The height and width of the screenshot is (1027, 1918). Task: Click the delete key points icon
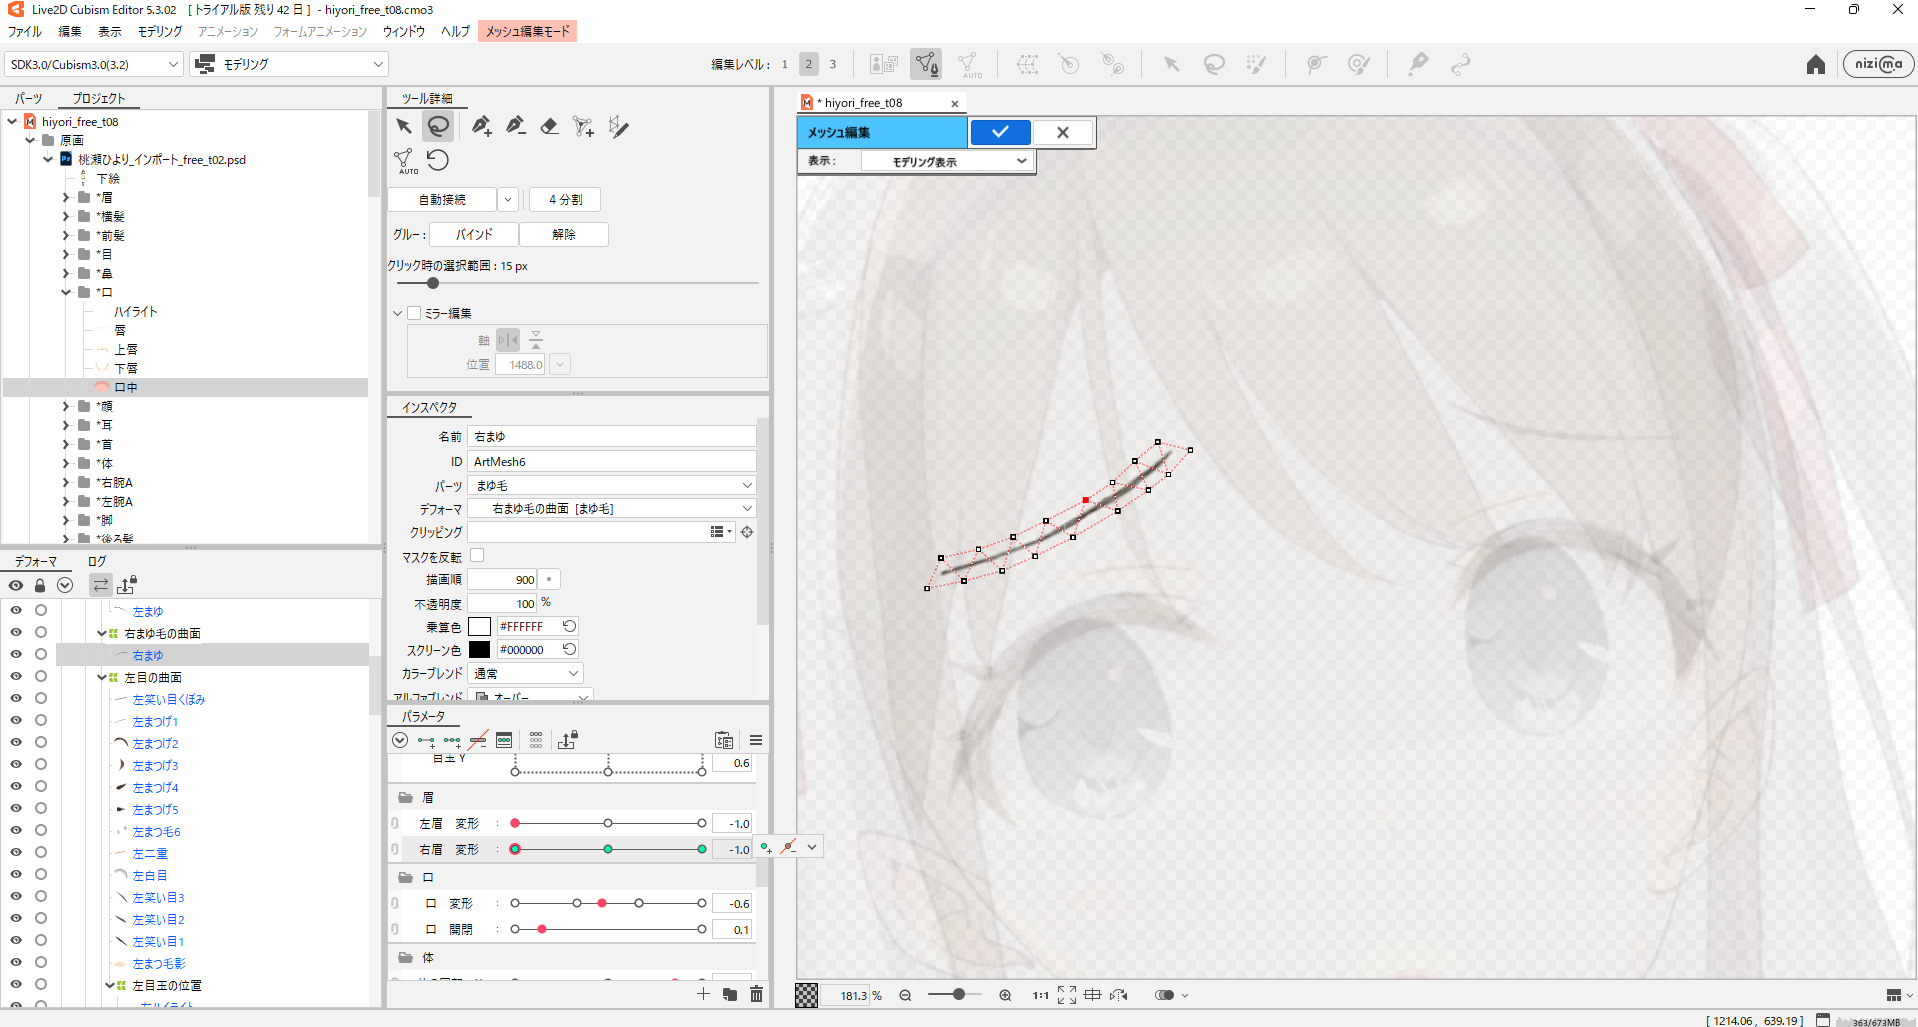478,741
